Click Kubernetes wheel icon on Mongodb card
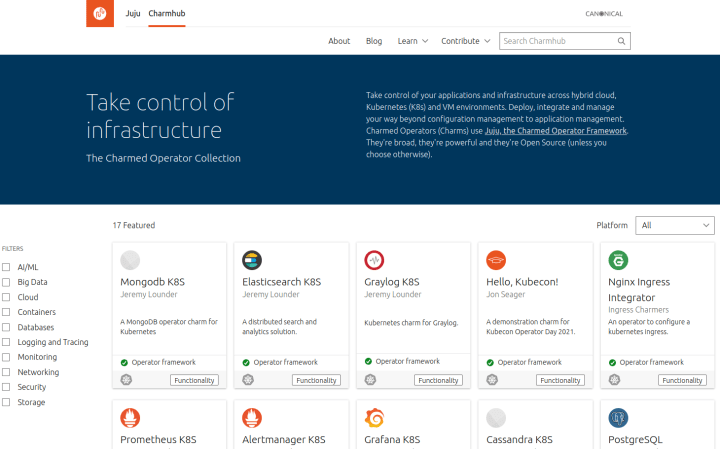 click(126, 380)
